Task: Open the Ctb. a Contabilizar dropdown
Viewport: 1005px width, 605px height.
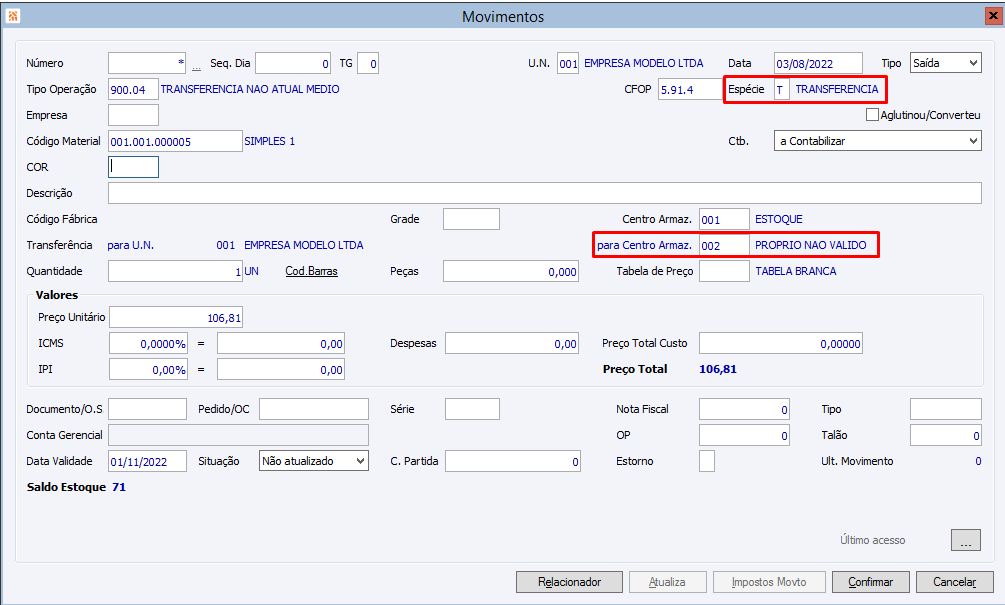Action: pyautogui.click(x=877, y=141)
